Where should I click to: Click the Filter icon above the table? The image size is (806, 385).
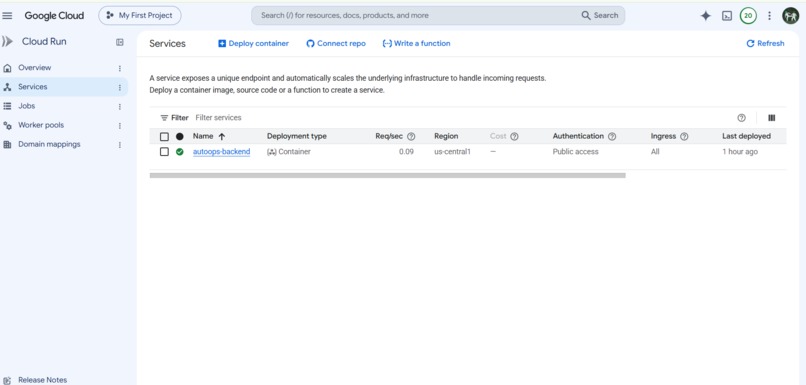tap(164, 118)
